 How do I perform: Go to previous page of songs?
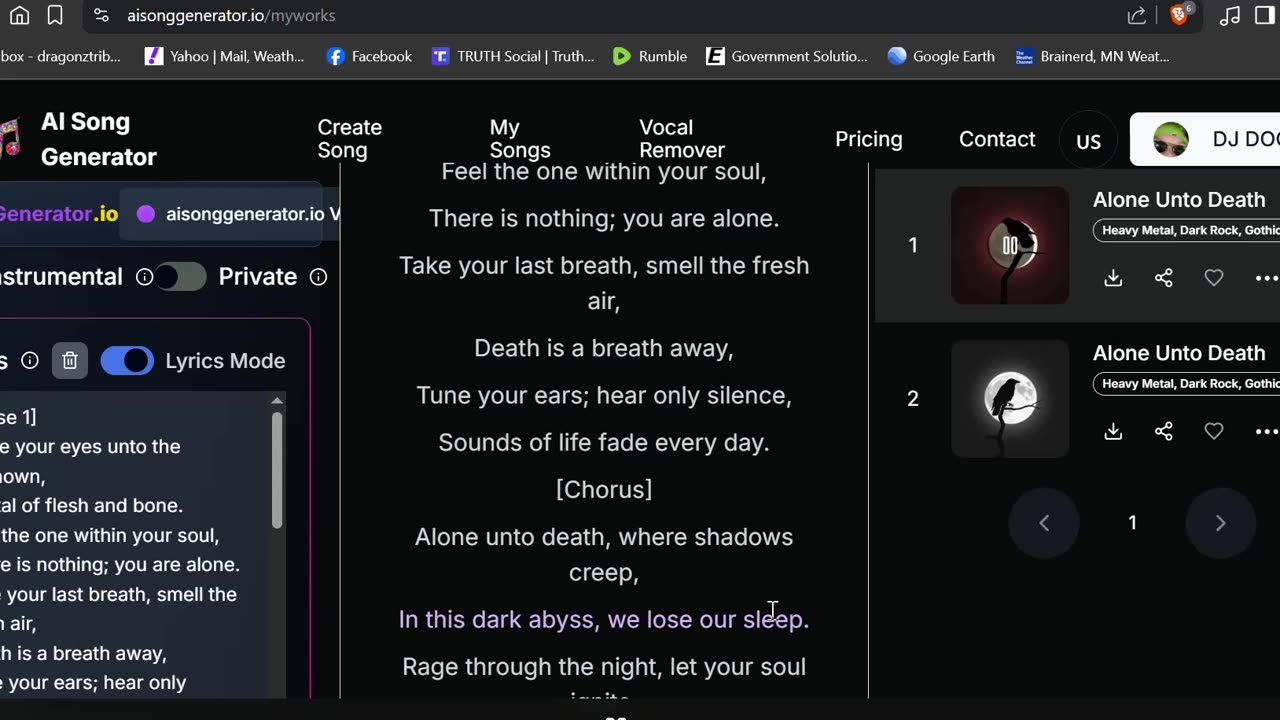click(x=1044, y=523)
